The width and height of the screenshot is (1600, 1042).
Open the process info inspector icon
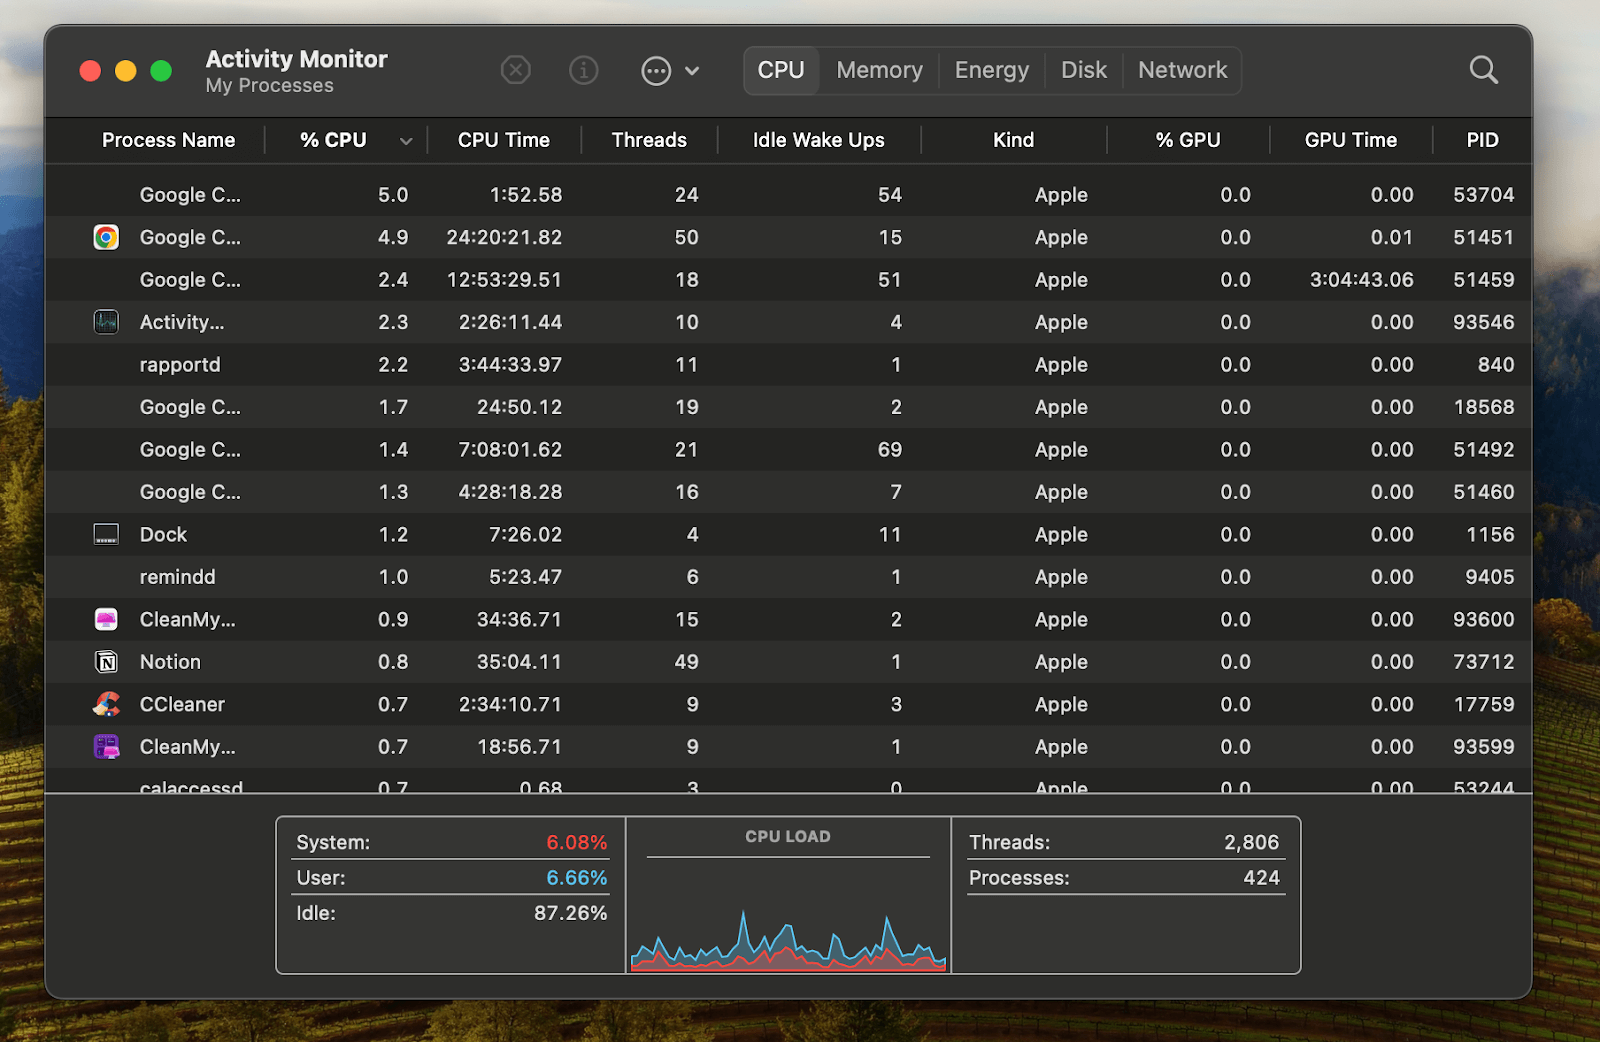click(583, 70)
